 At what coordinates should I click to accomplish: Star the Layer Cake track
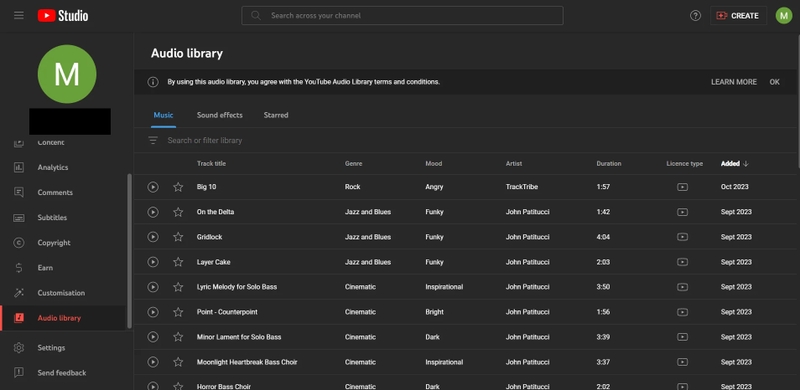click(178, 262)
